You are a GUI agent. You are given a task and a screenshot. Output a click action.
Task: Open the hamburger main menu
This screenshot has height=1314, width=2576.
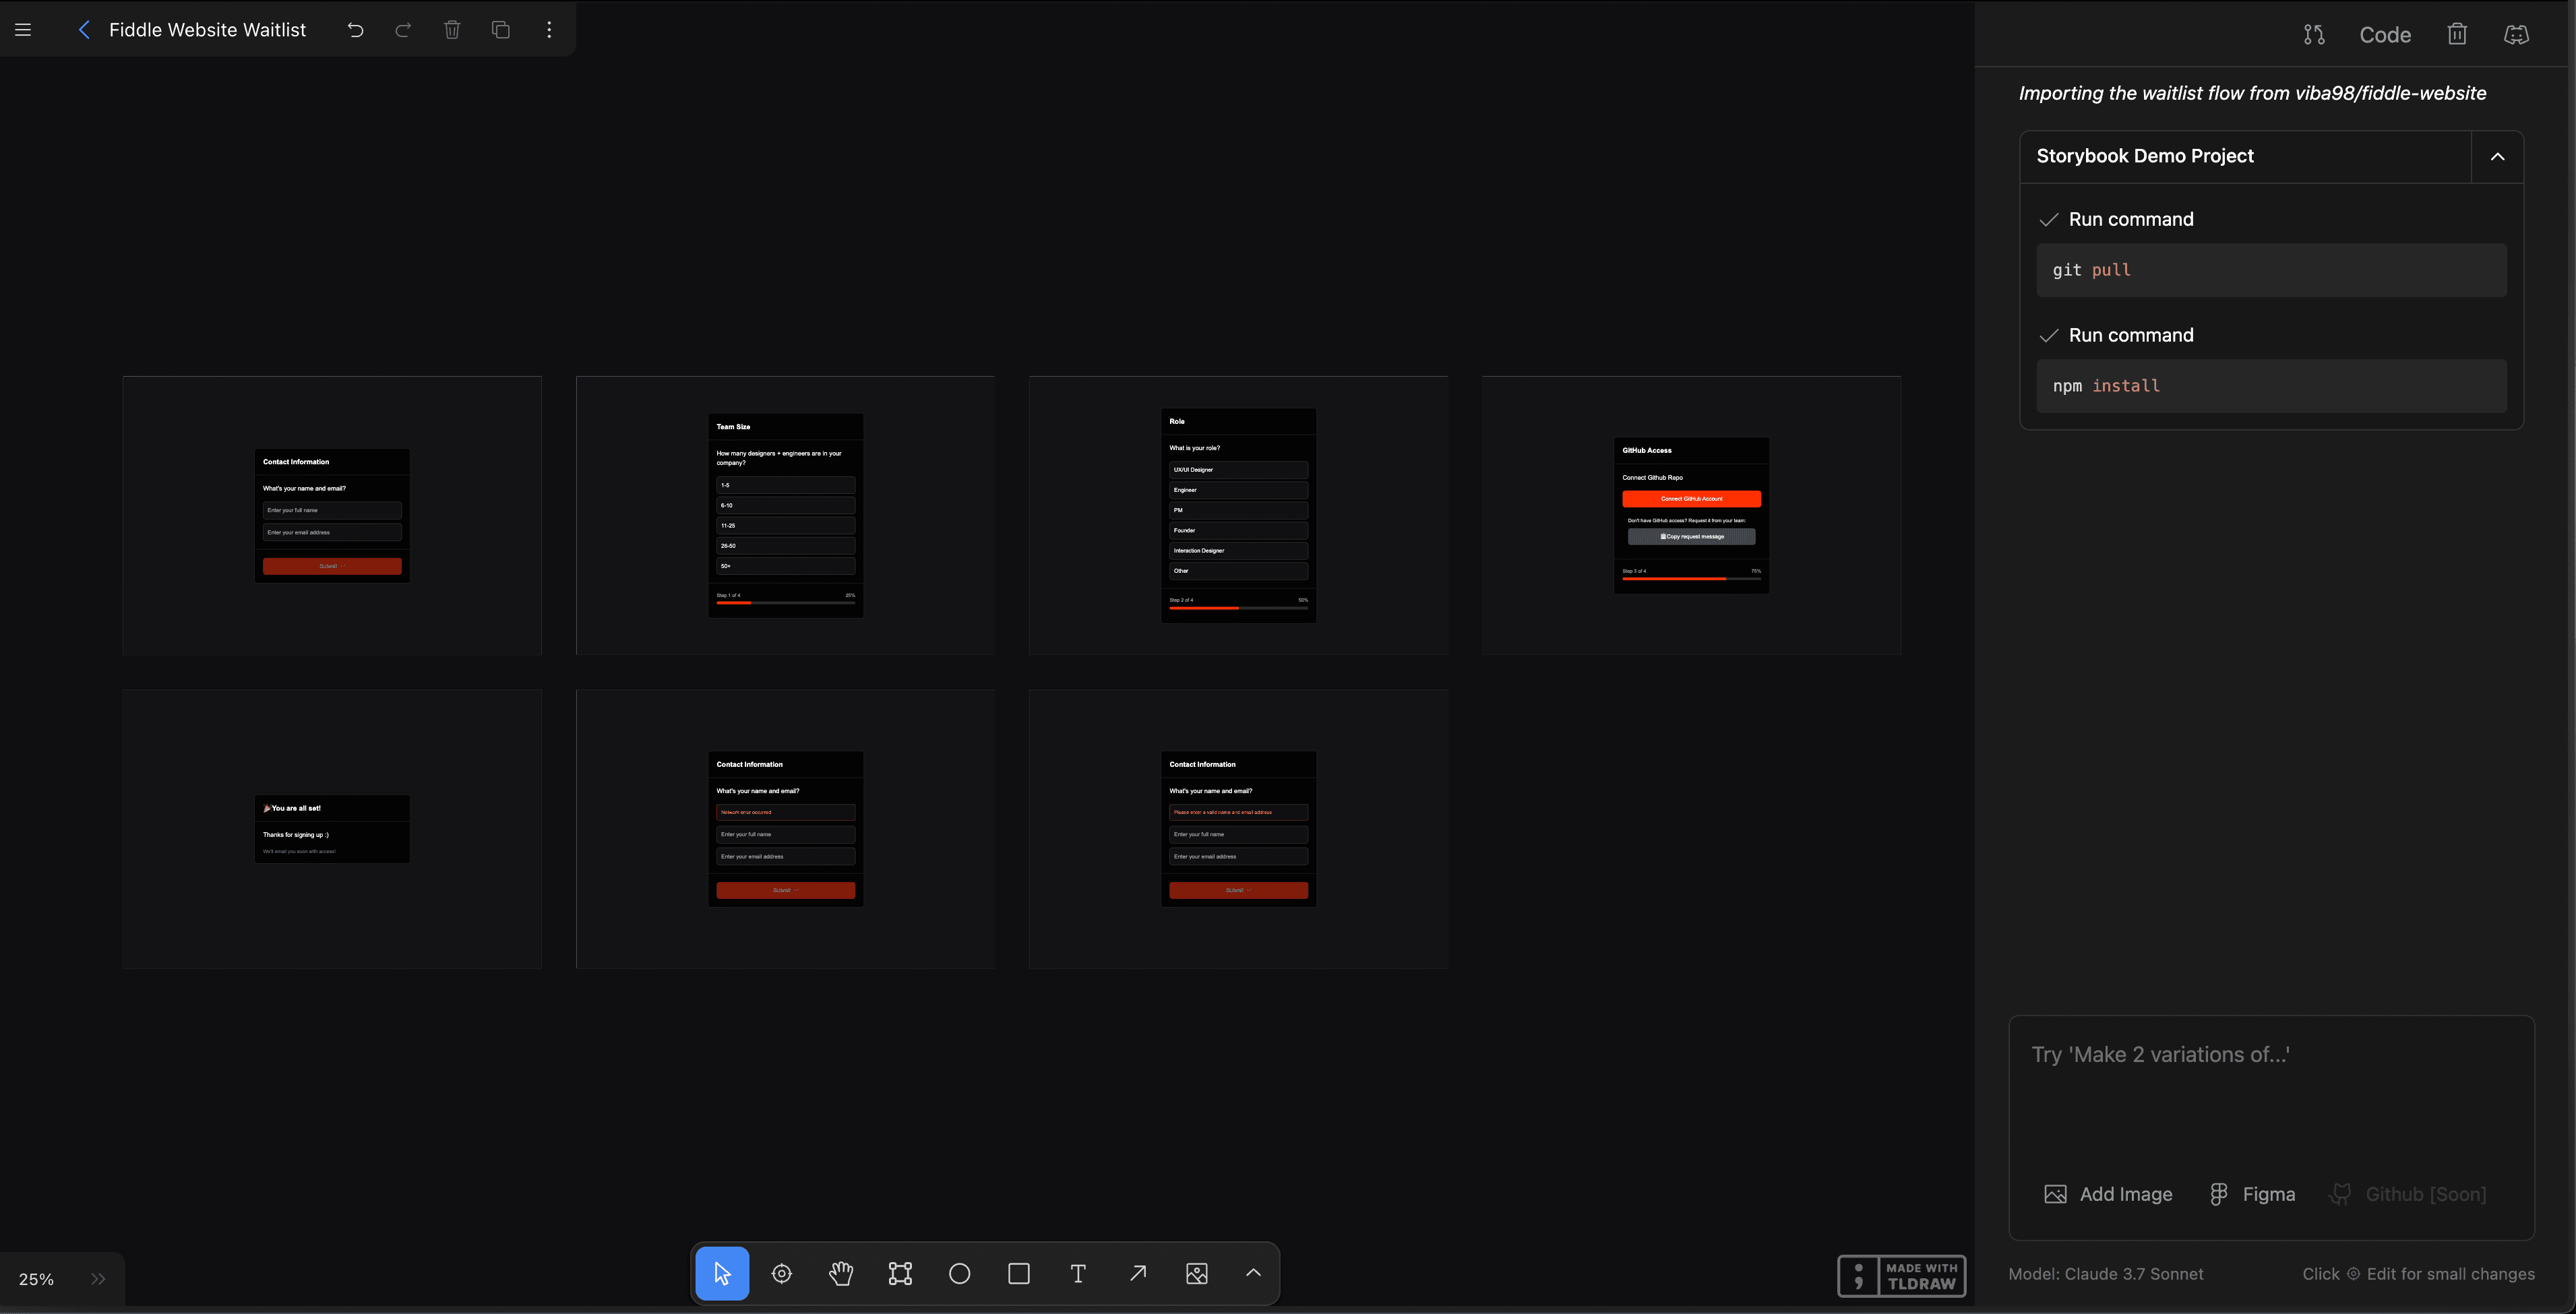point(23,30)
